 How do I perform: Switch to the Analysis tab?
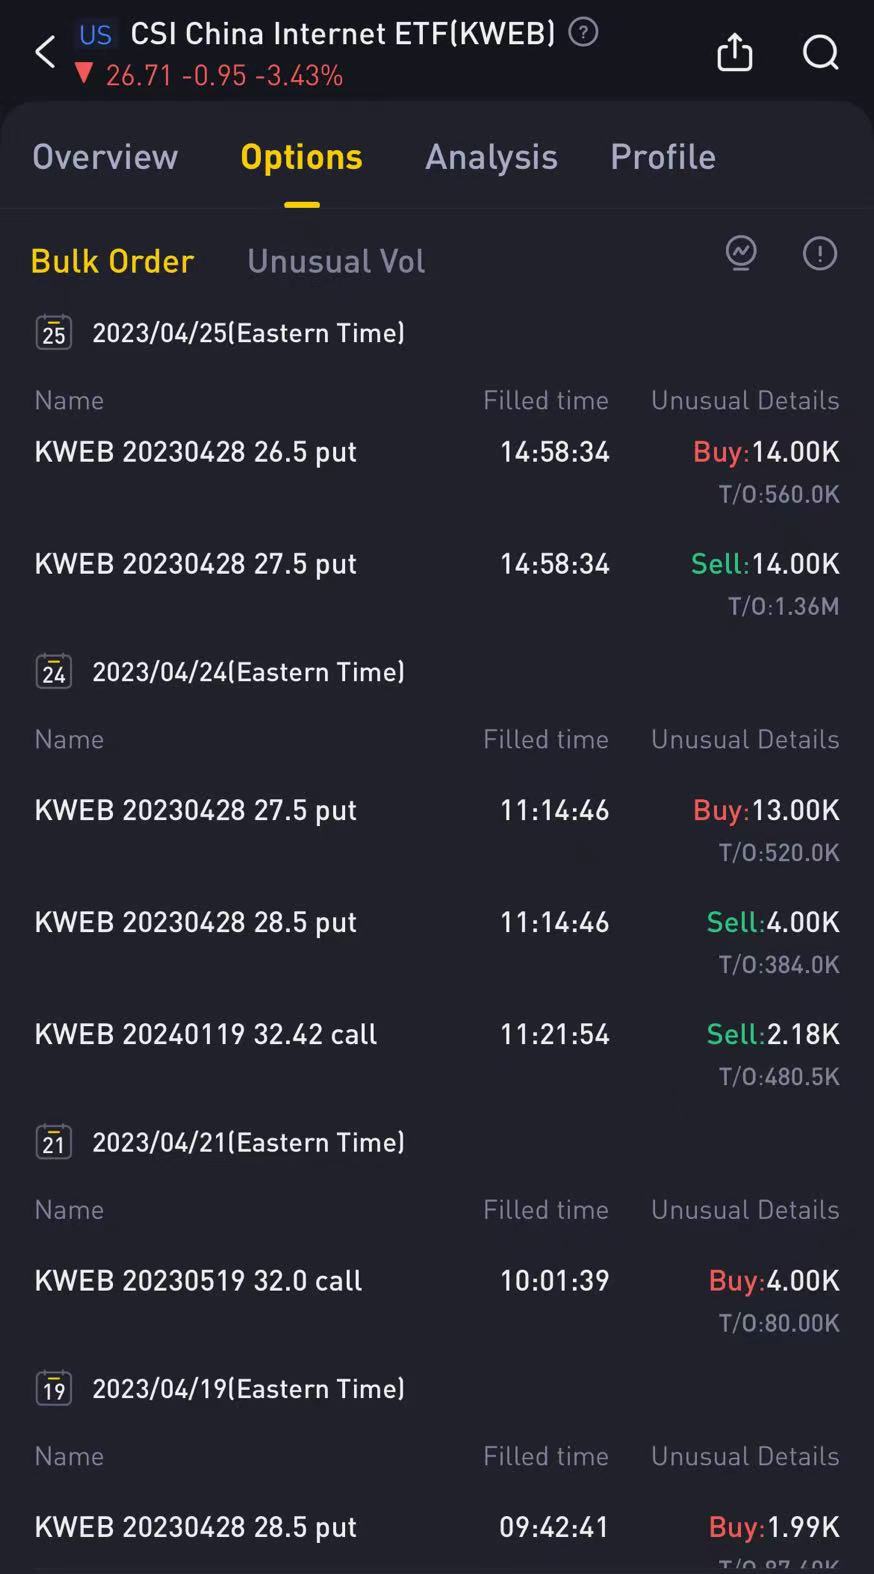coord(491,157)
